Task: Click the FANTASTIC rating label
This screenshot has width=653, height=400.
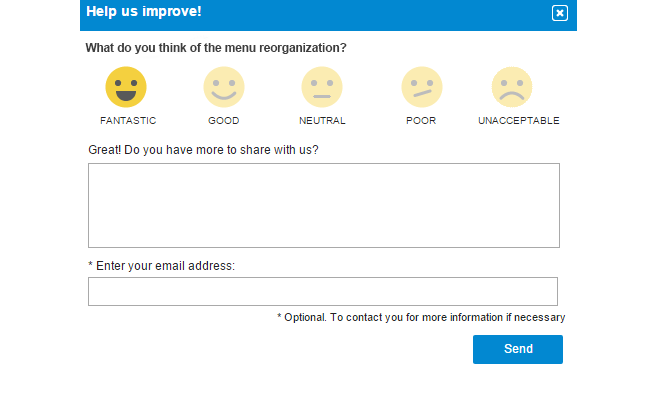Action: [x=128, y=121]
